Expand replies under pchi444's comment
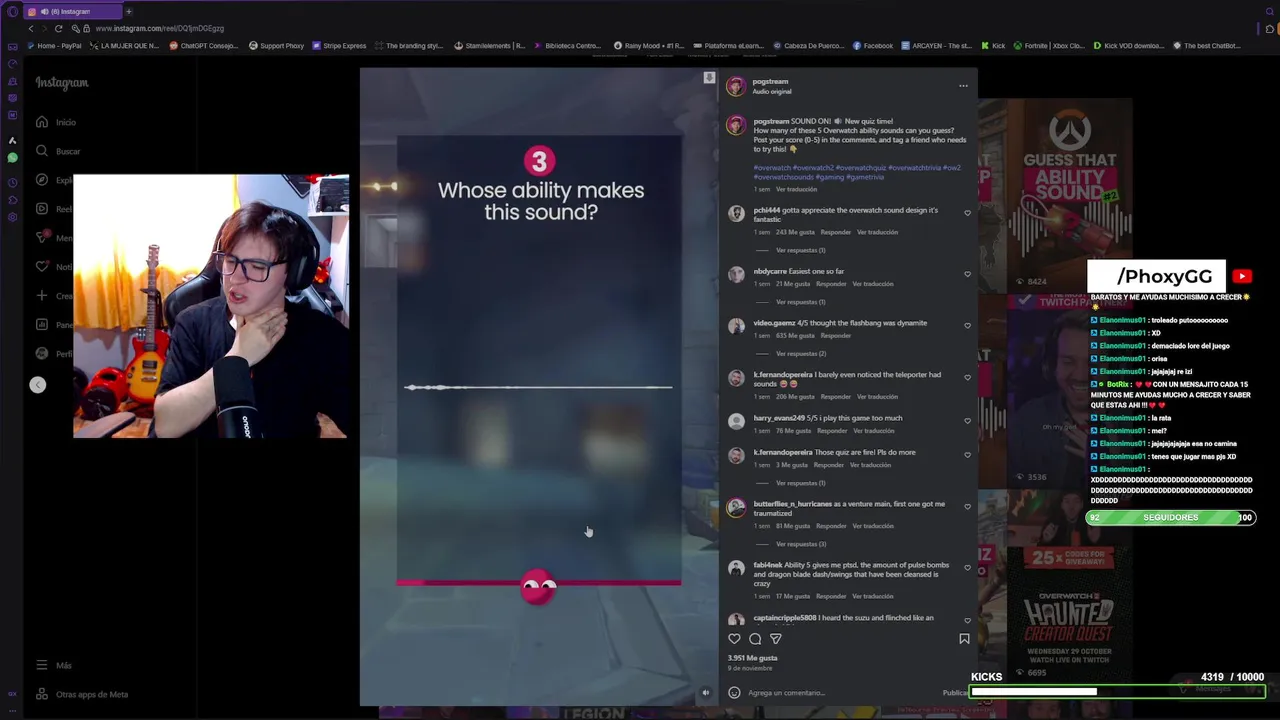1280x720 pixels. pos(800,250)
